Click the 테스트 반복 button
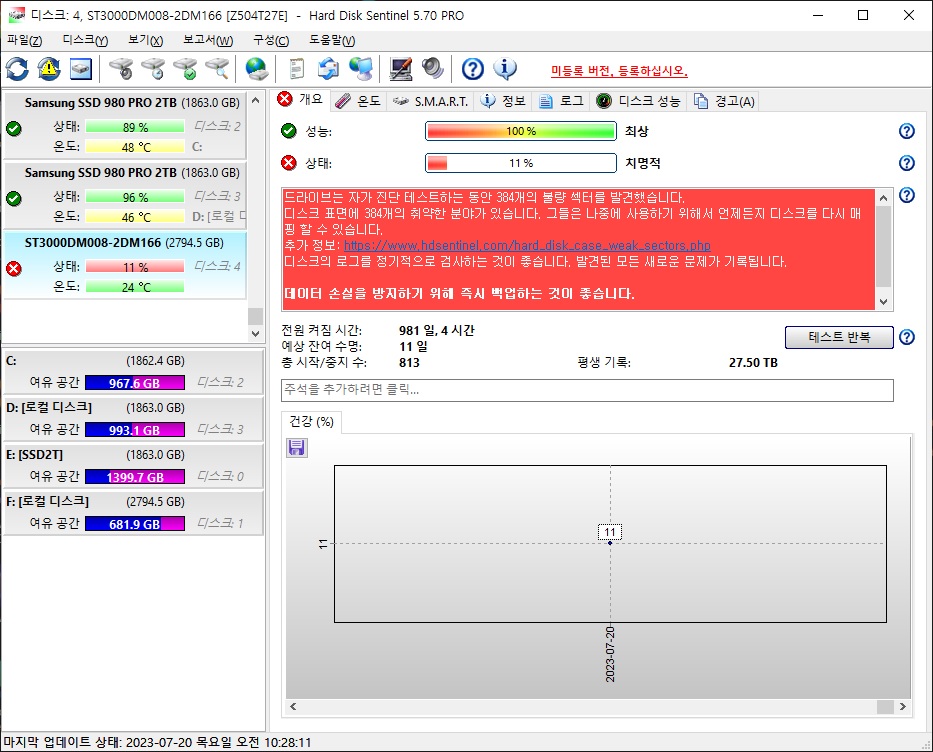 [x=839, y=337]
